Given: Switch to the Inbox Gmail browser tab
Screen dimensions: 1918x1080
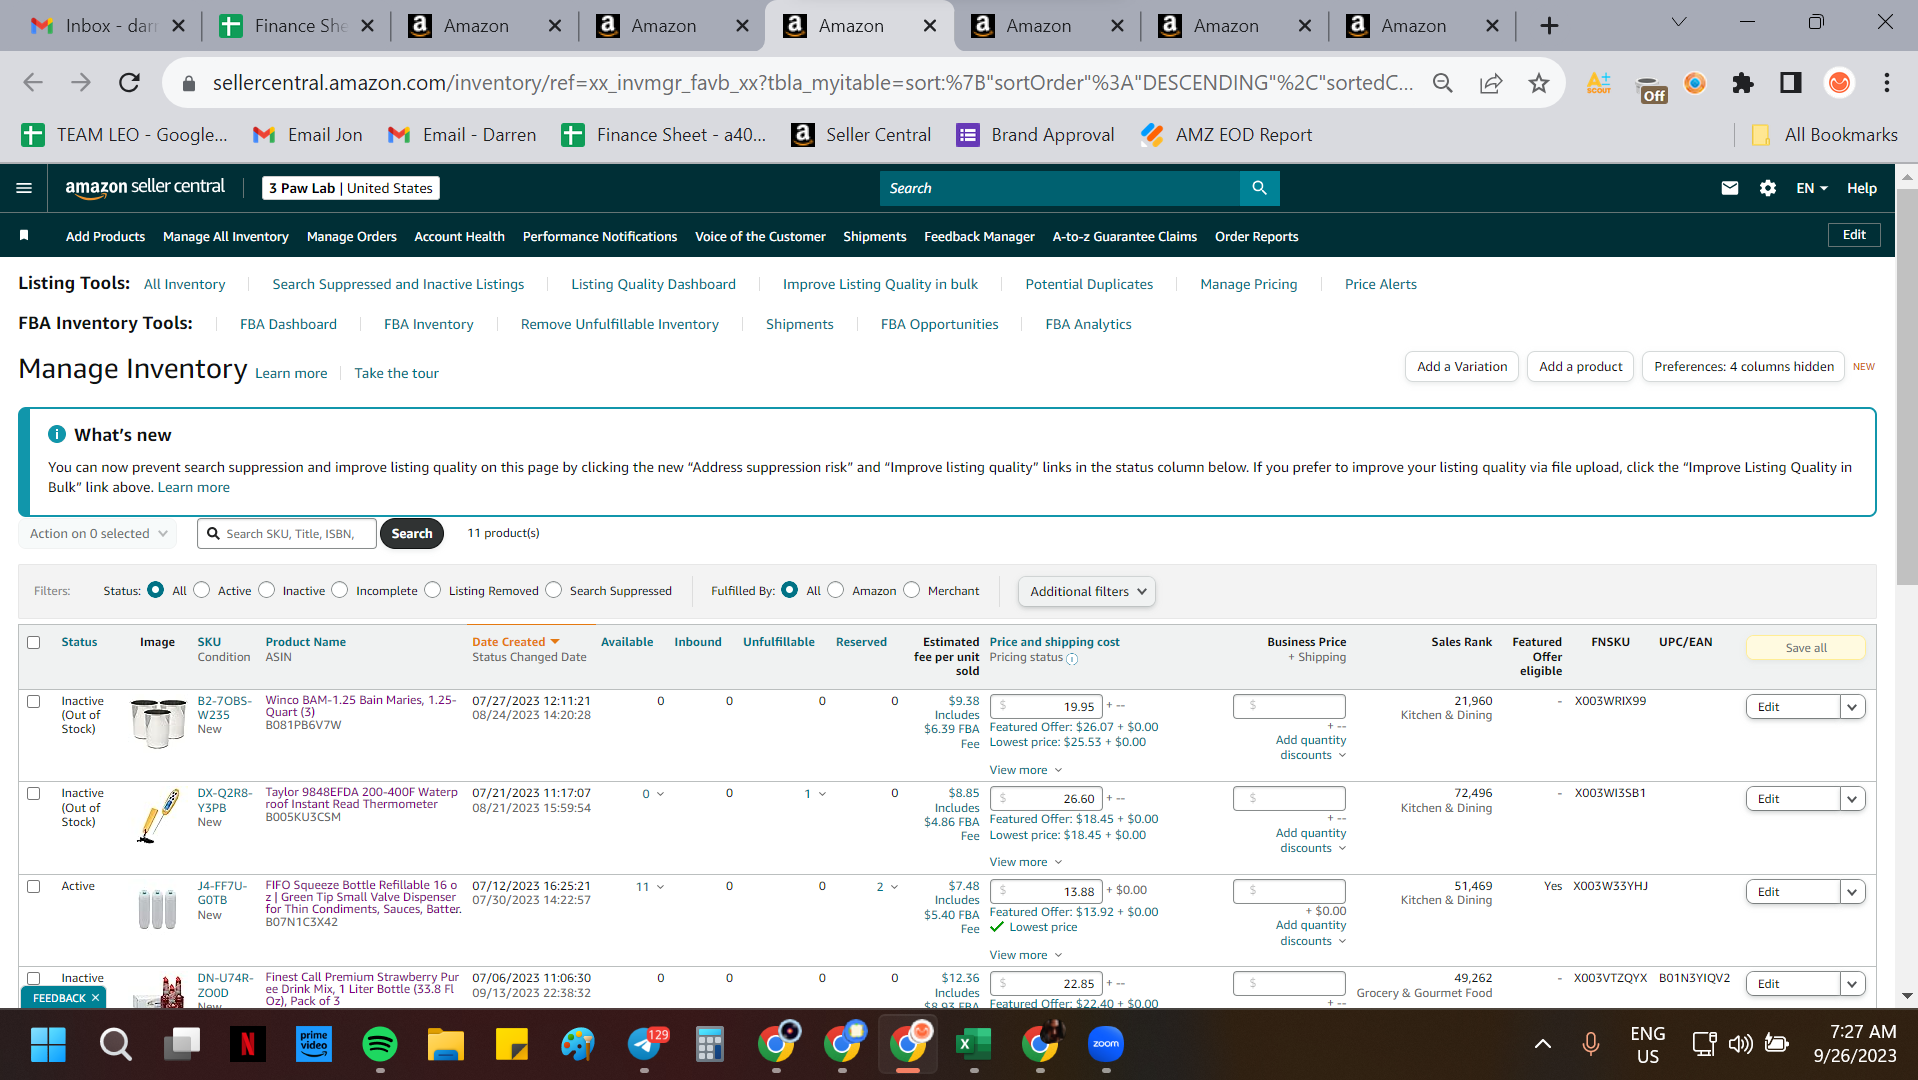Looking at the screenshot, I should [x=109, y=26].
